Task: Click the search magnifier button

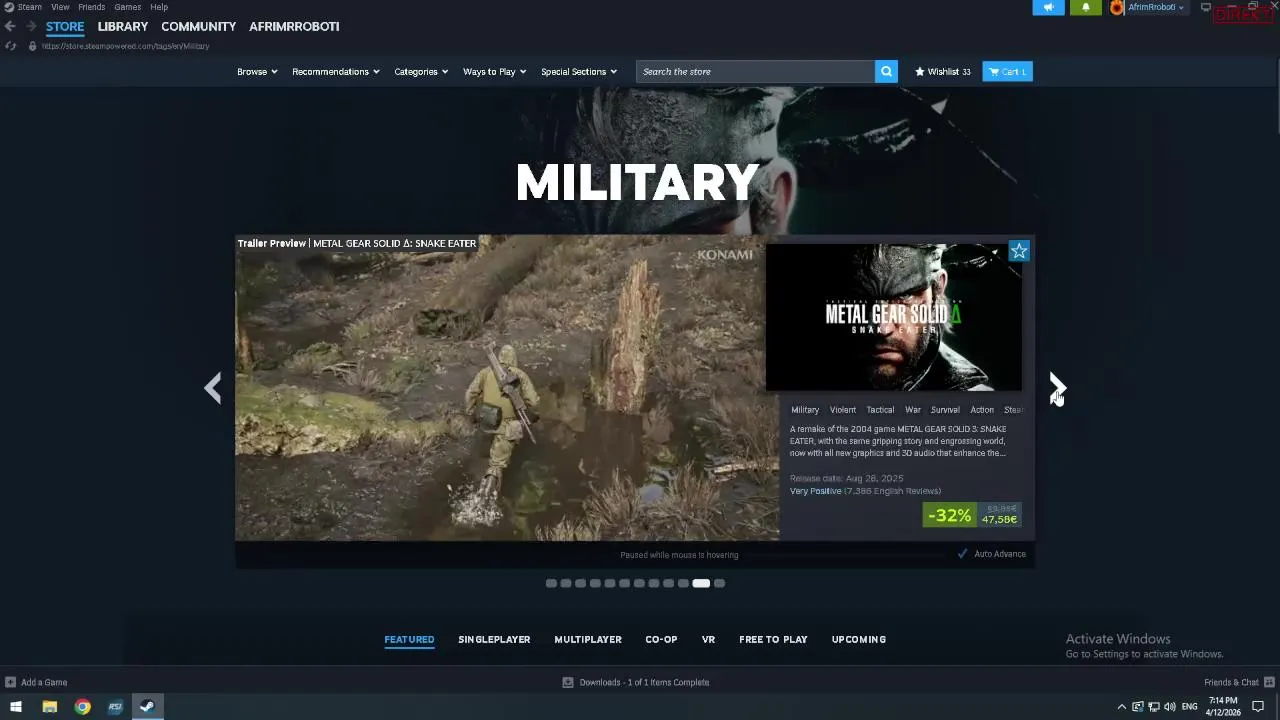Action: coord(886,71)
